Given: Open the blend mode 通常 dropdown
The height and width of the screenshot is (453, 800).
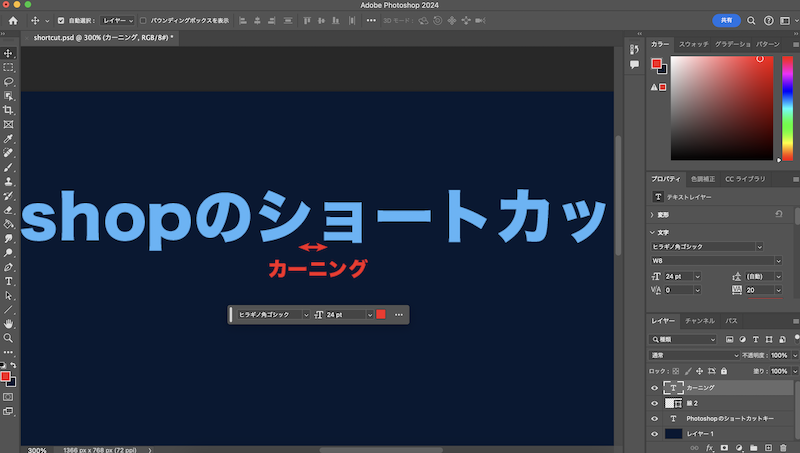Looking at the screenshot, I should [694, 356].
